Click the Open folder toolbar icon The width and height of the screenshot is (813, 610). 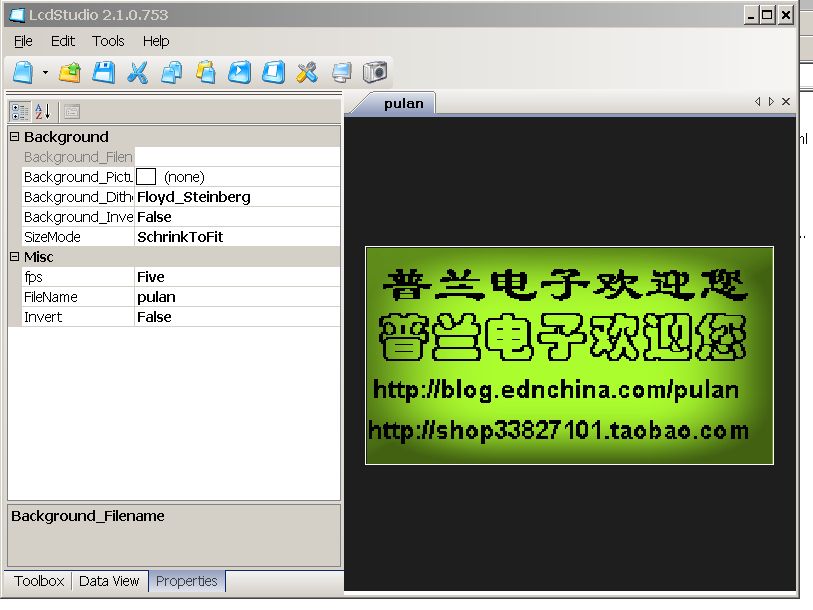(70, 72)
